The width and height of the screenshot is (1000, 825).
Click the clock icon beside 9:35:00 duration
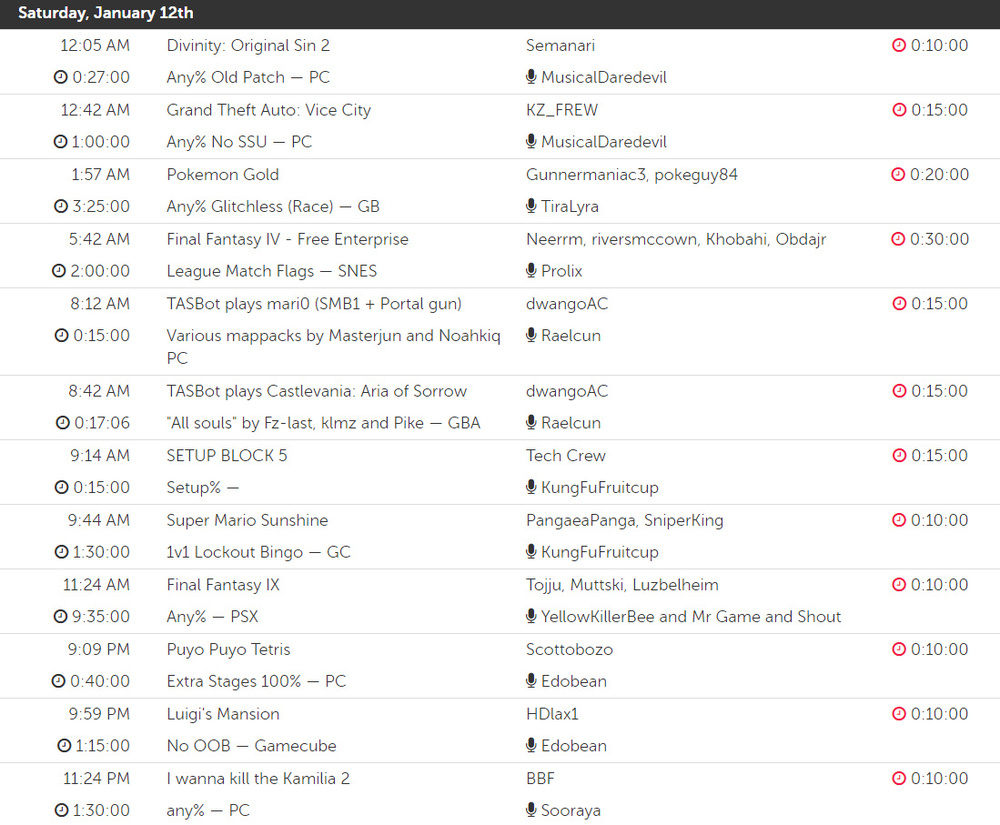60,617
